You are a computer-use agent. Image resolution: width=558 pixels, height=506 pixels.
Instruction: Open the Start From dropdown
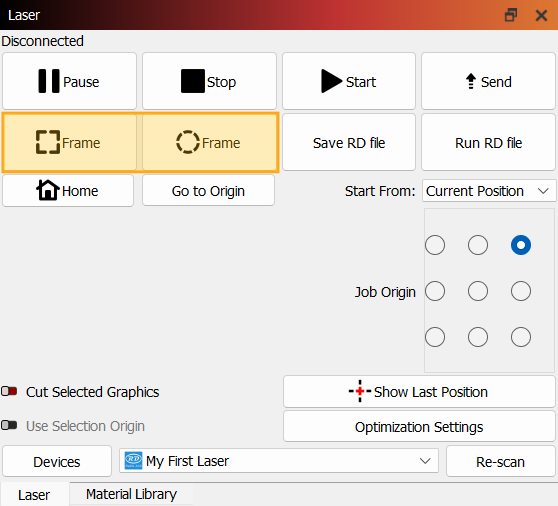[489, 191]
